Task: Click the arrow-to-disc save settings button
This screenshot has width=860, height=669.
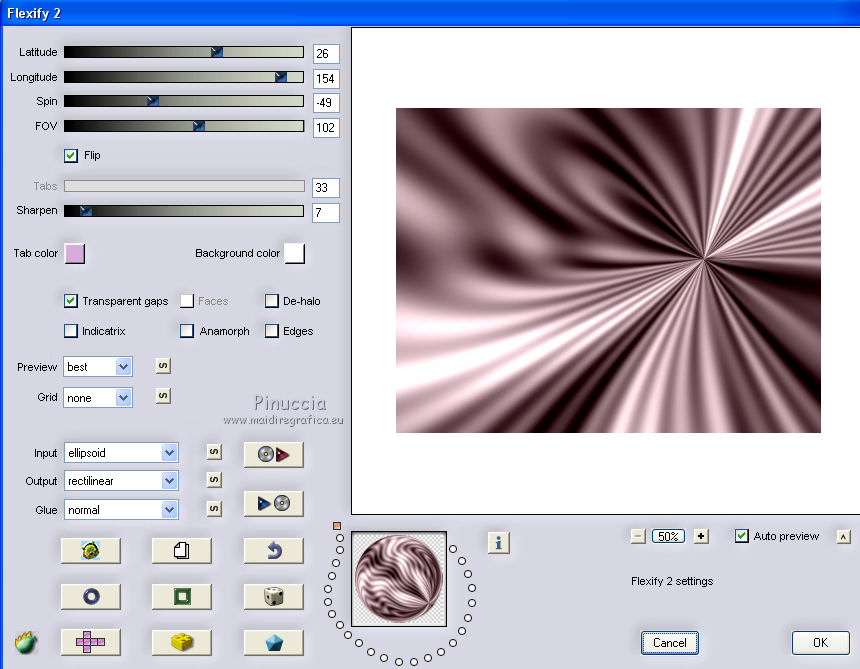Action: pyautogui.click(x=273, y=503)
